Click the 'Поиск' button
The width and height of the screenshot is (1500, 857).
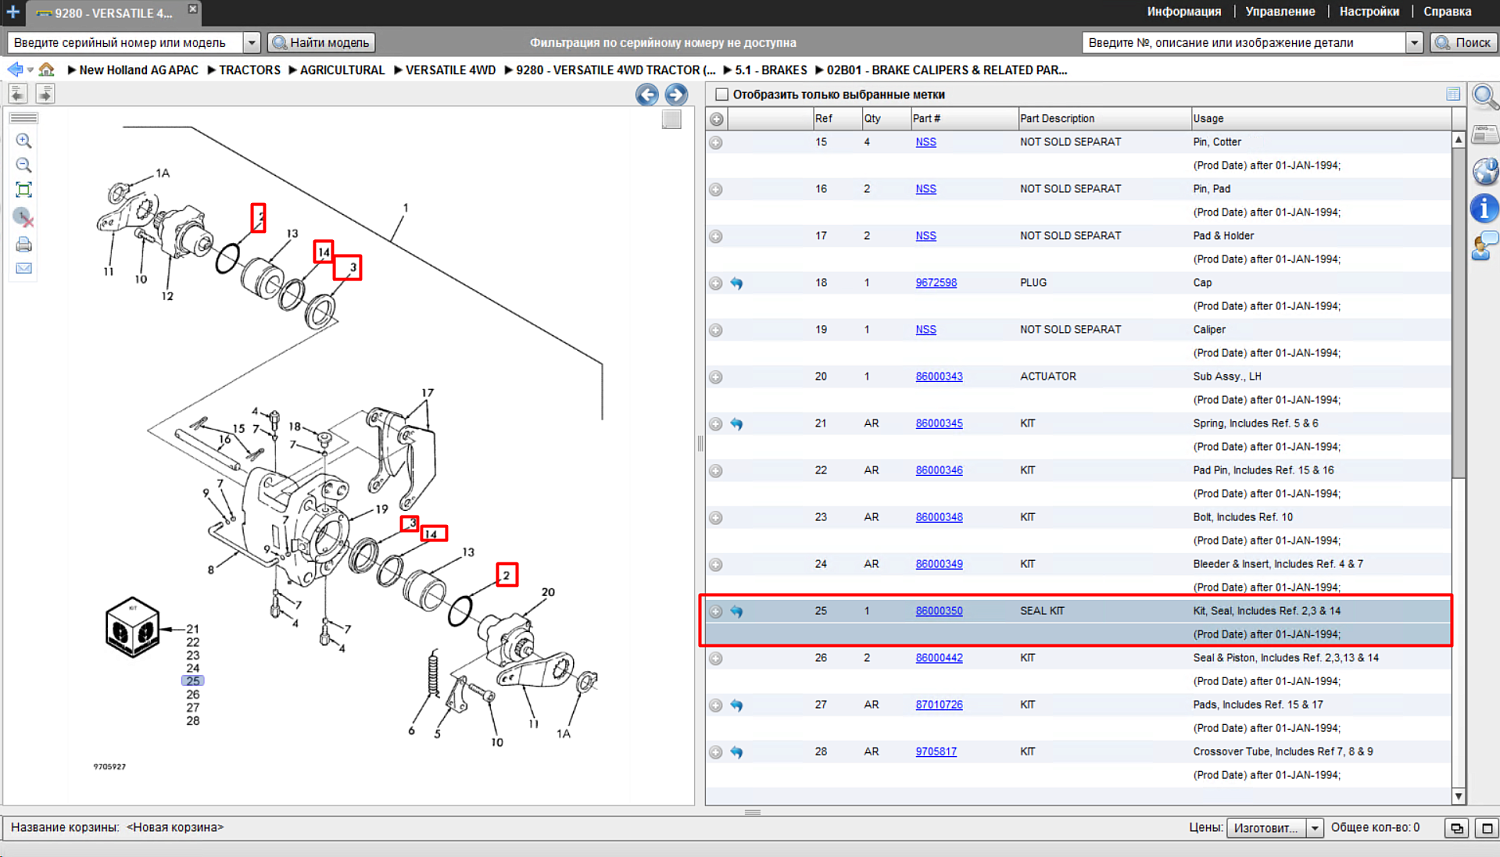tap(1463, 43)
